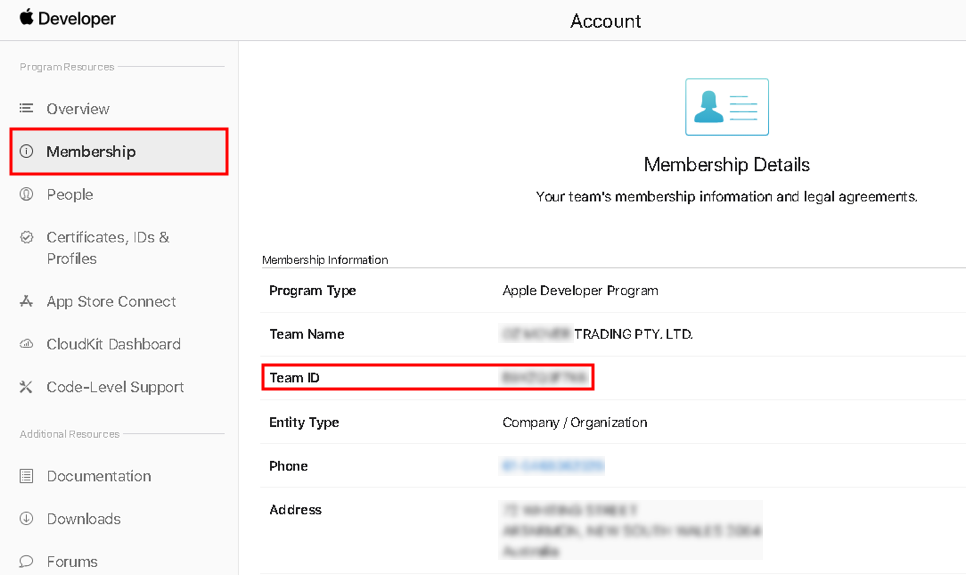Click the Program Resources sidebar heading
Image resolution: width=966 pixels, height=575 pixels.
coord(67,67)
